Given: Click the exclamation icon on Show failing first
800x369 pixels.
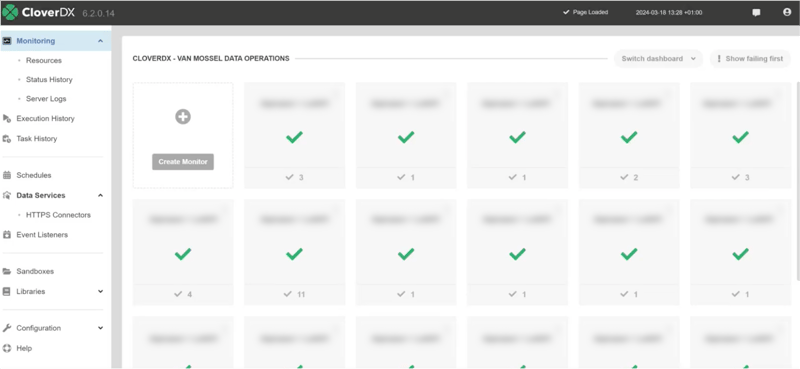Looking at the screenshot, I should point(719,59).
